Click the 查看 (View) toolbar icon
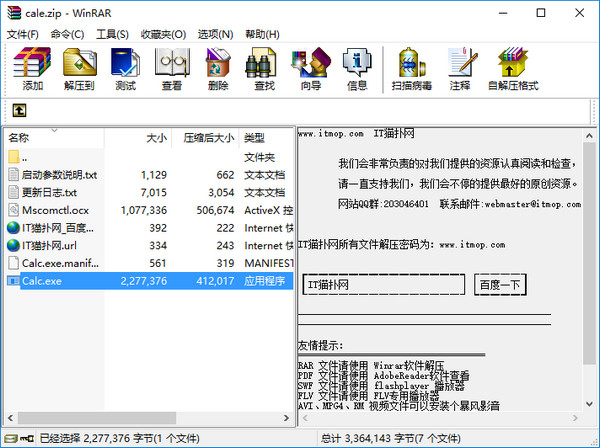The image size is (600, 448). coord(172,62)
